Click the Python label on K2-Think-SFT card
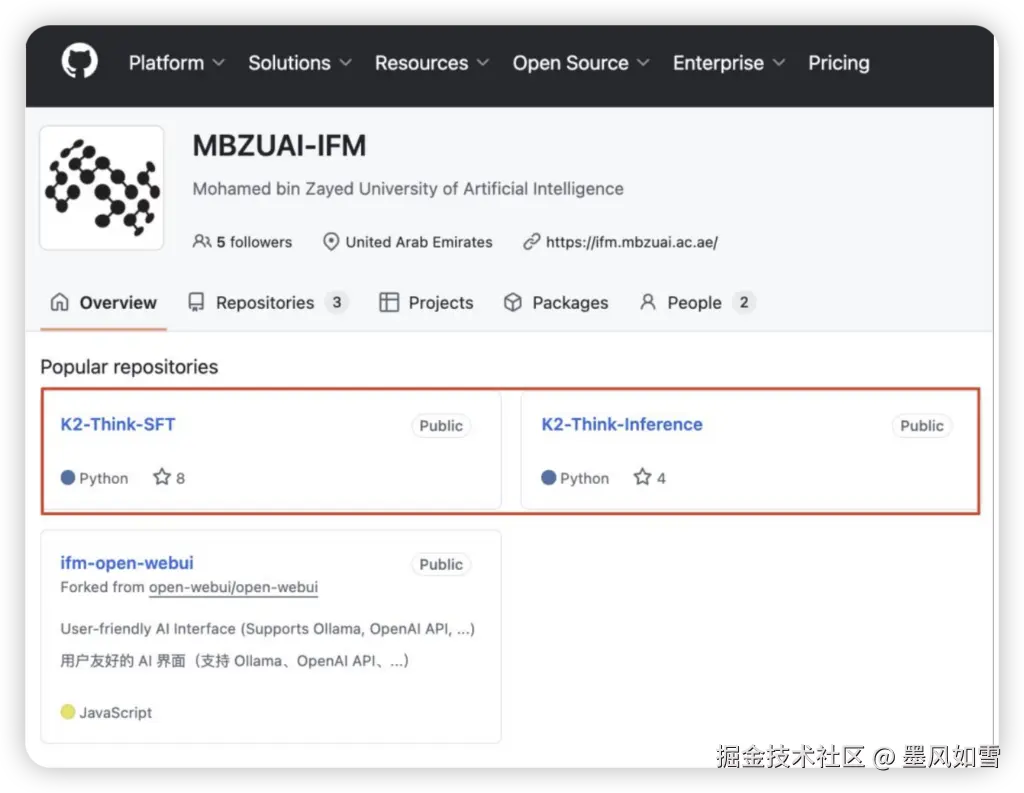 (x=104, y=478)
